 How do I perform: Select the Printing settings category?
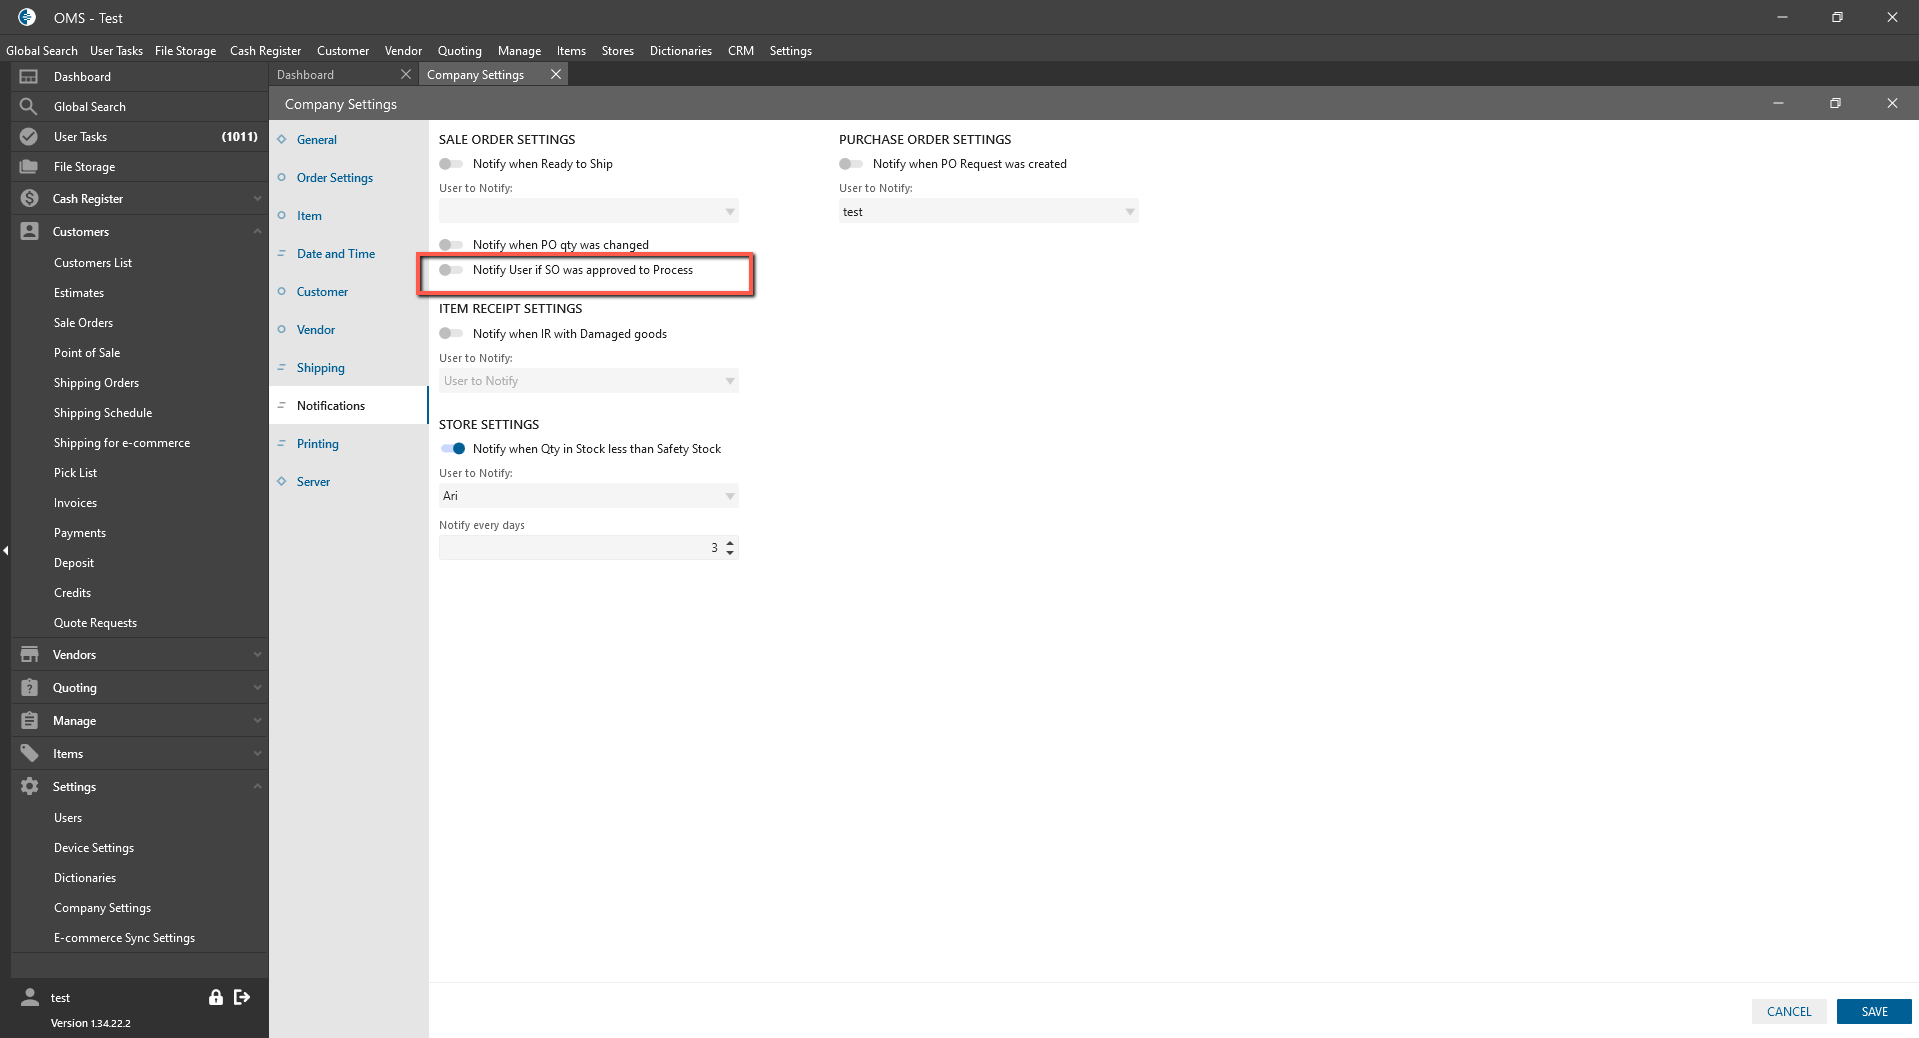(318, 444)
